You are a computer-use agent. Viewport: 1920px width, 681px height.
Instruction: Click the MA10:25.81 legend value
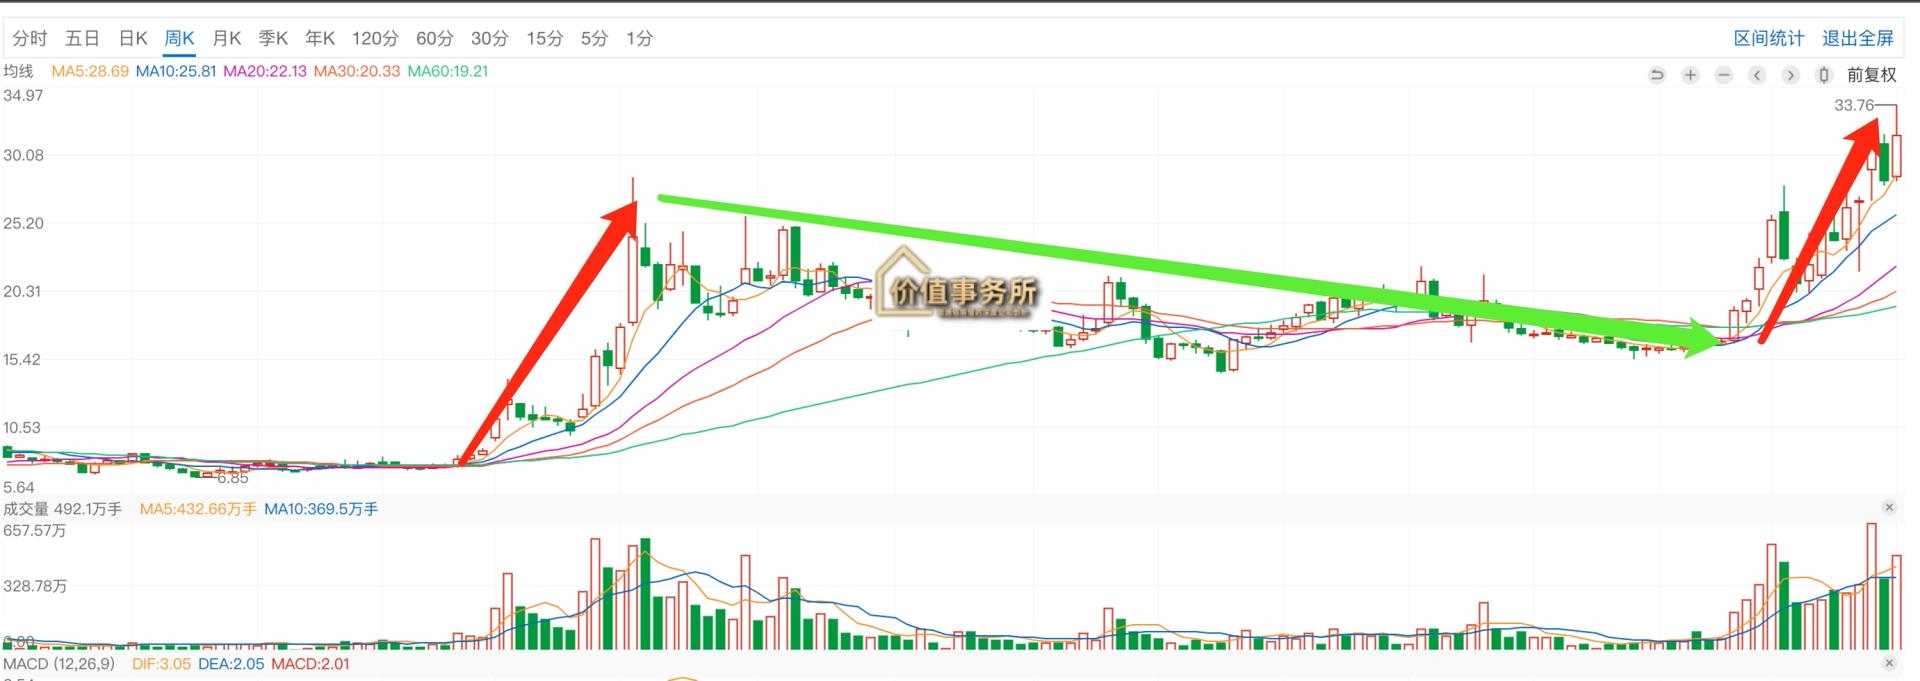(x=176, y=71)
